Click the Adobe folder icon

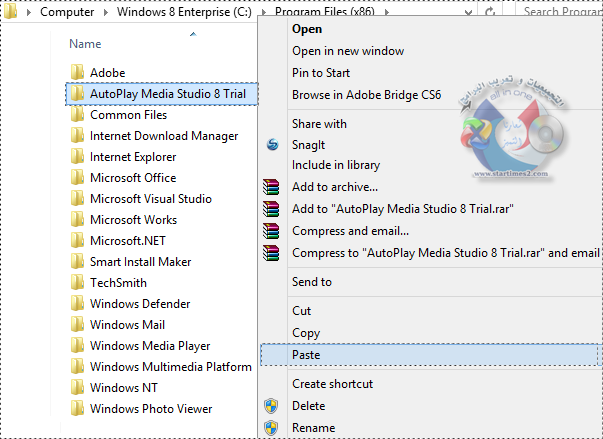[x=77, y=72]
